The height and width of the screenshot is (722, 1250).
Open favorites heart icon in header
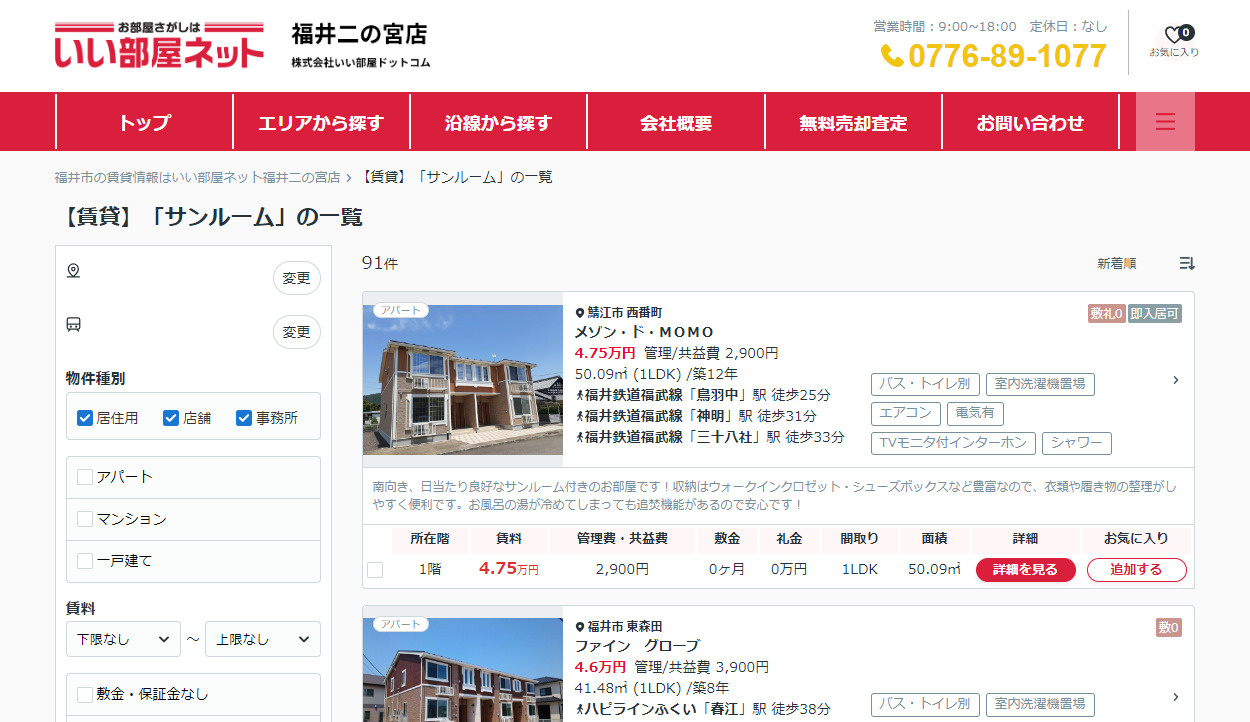pyautogui.click(x=1174, y=35)
